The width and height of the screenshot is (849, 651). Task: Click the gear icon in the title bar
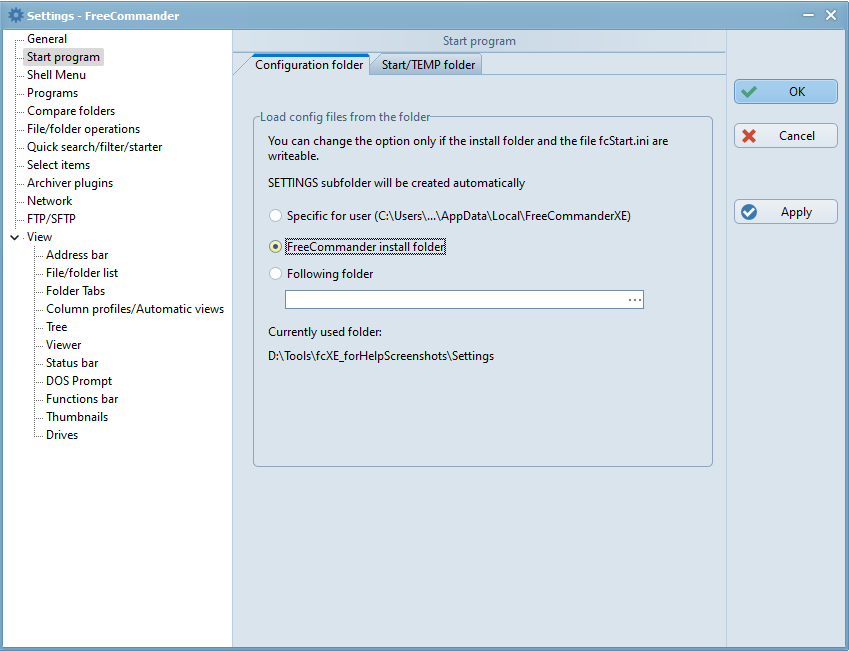(x=16, y=15)
